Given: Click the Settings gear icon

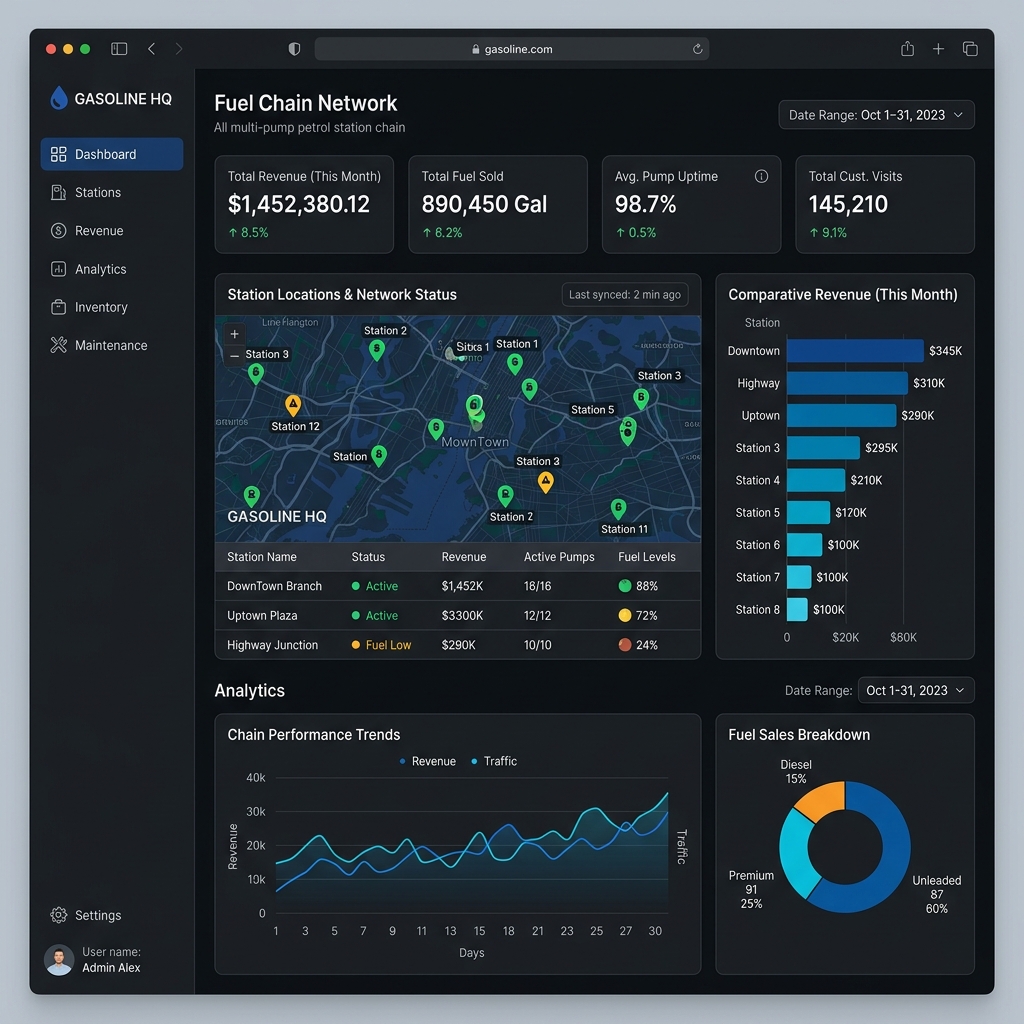Looking at the screenshot, I should click(59, 915).
